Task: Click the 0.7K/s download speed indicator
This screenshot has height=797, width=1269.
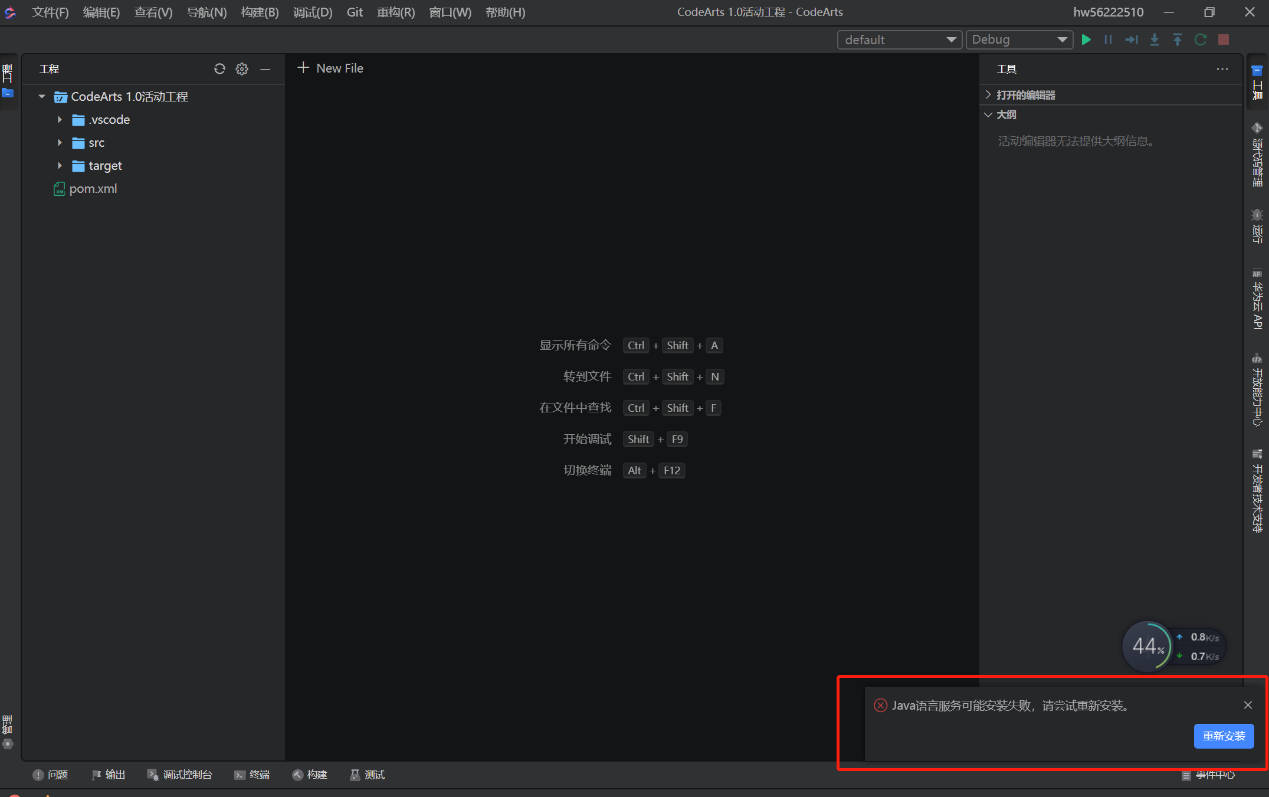Action: click(x=1198, y=657)
